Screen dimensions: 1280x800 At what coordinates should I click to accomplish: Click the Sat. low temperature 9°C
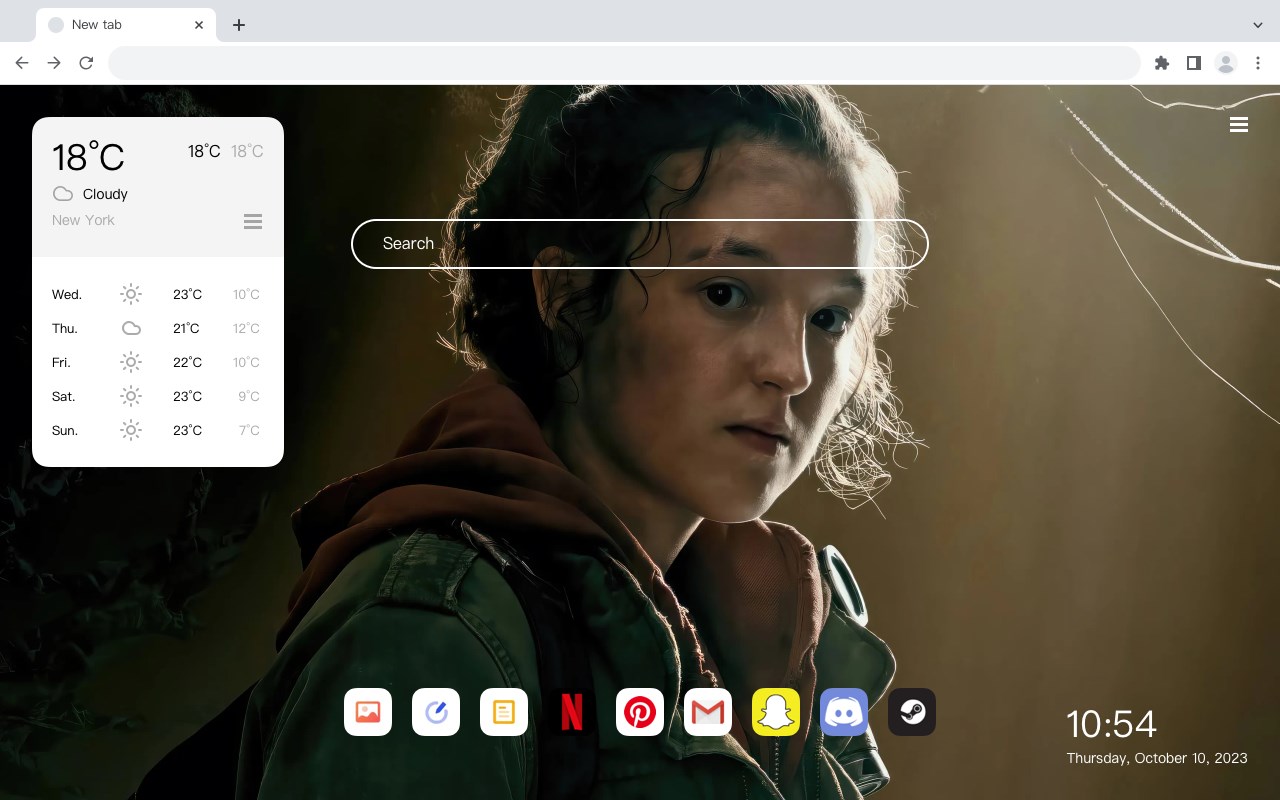[249, 396]
